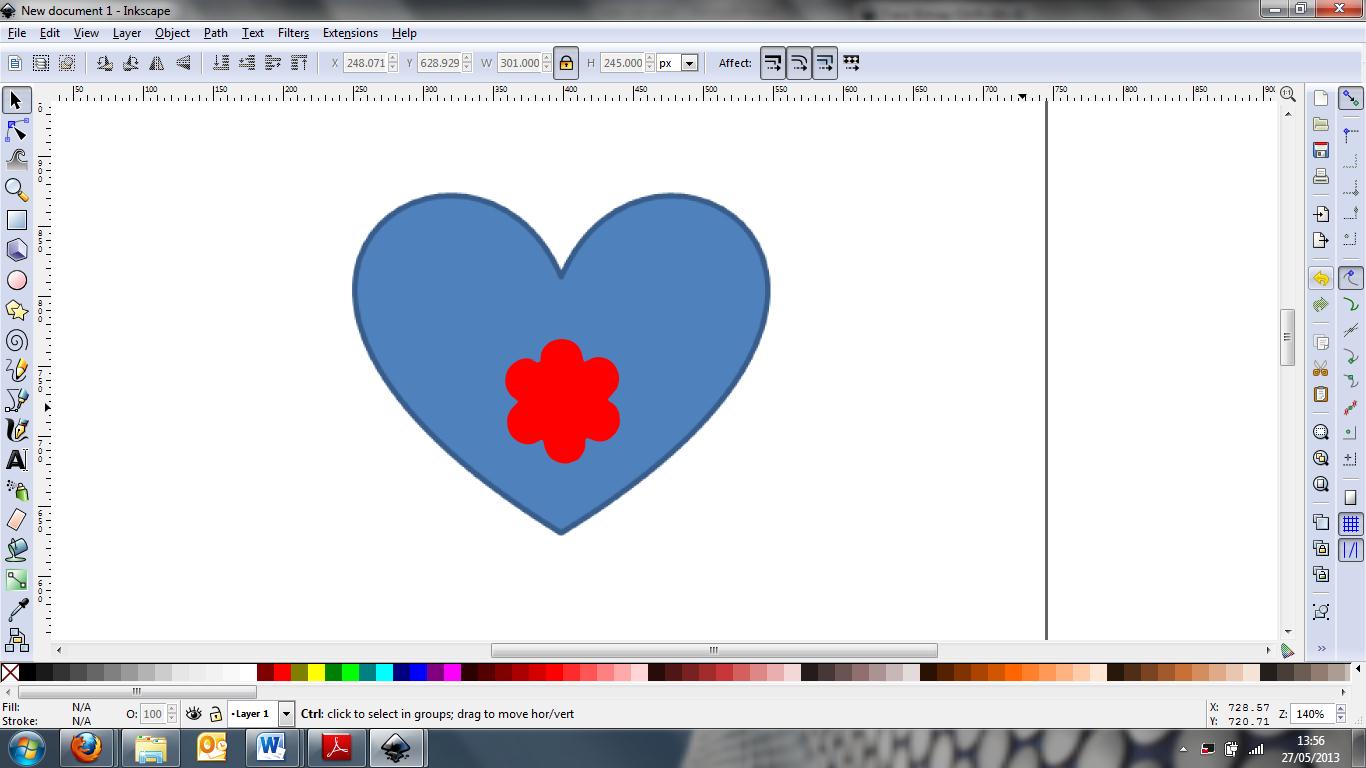Select the Zoom magnifier tool in toolbox
This screenshot has width=1366, height=768.
coord(16,189)
